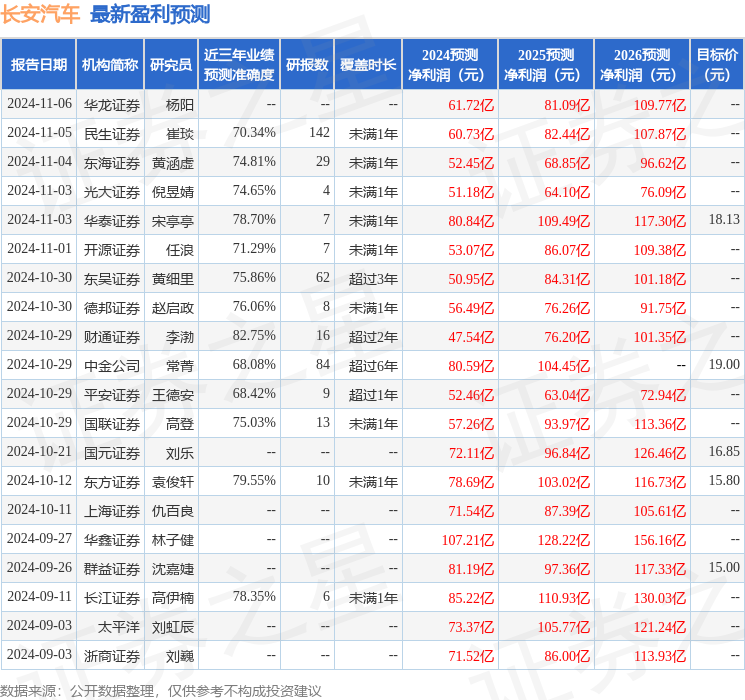Screen dimensions: 745x700
Task: Click the report count 84
Action: [323, 364]
